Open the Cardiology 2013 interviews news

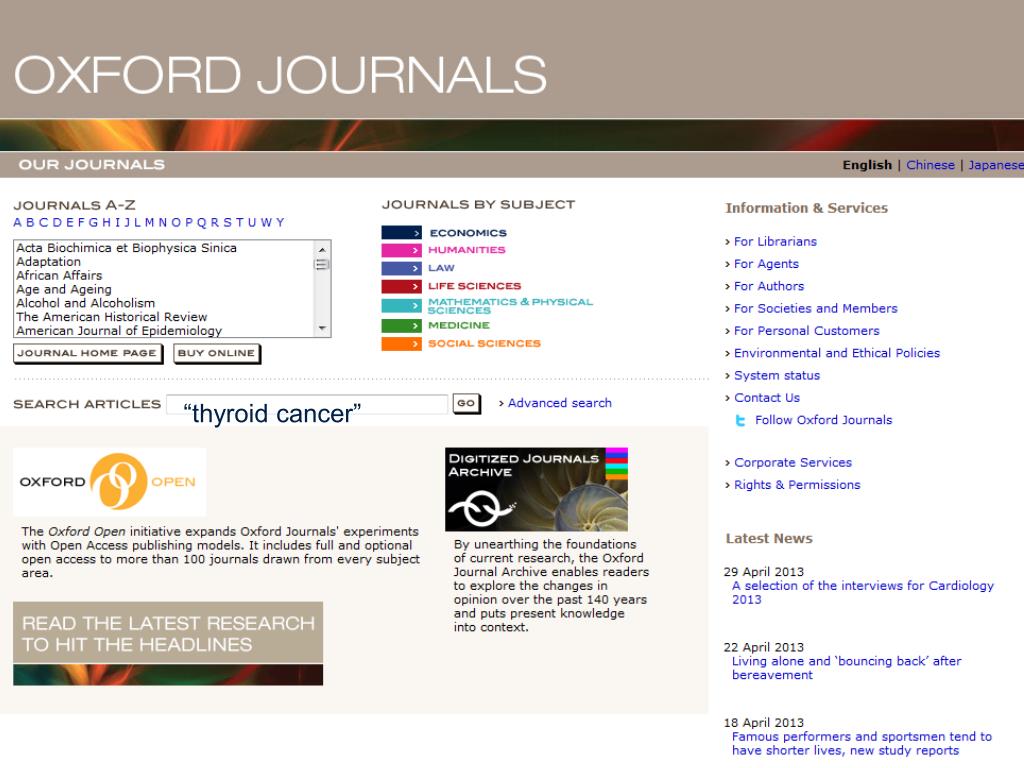(x=863, y=592)
